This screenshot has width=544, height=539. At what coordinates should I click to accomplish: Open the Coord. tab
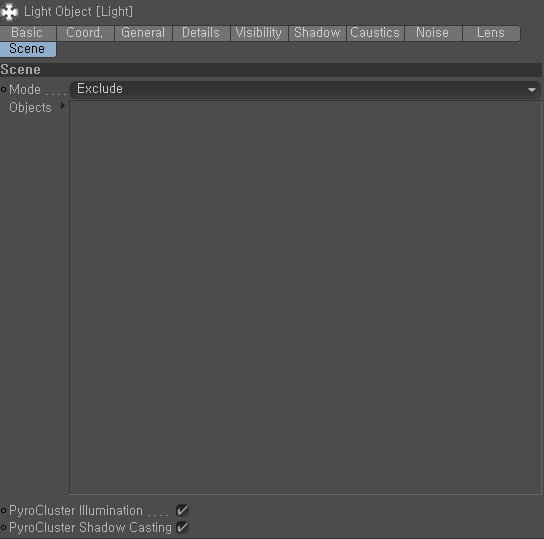85,33
